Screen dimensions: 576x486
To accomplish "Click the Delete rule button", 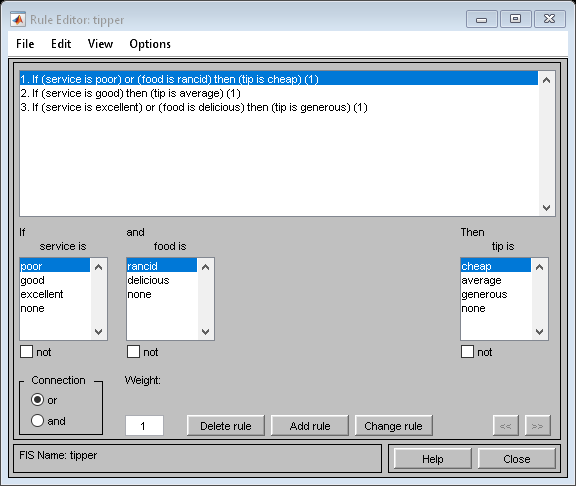I will click(x=226, y=426).
